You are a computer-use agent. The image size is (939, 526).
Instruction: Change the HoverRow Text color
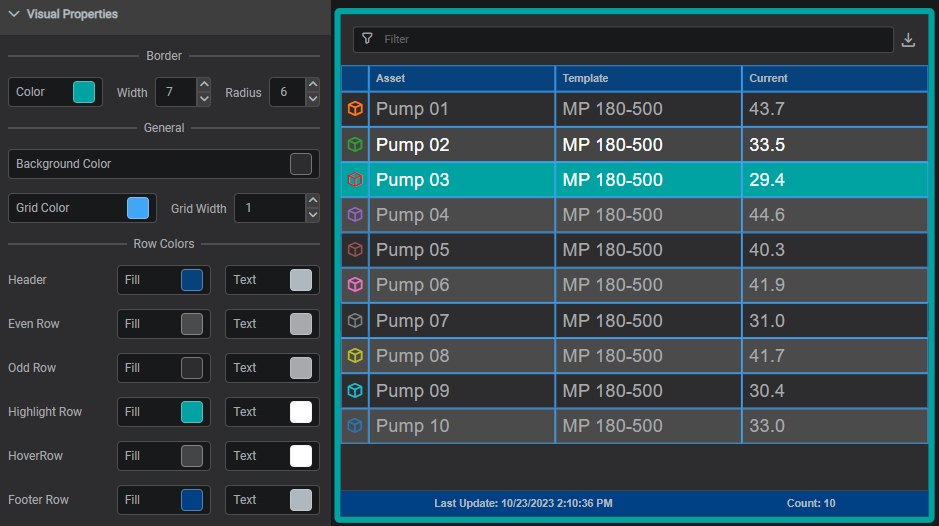pos(301,456)
